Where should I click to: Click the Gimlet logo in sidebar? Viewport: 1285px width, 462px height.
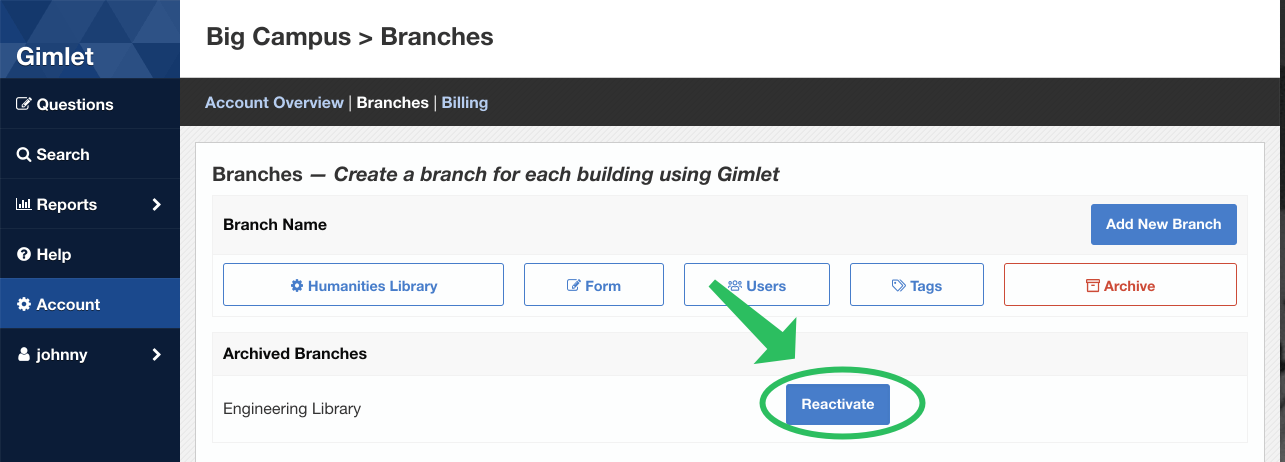(55, 57)
